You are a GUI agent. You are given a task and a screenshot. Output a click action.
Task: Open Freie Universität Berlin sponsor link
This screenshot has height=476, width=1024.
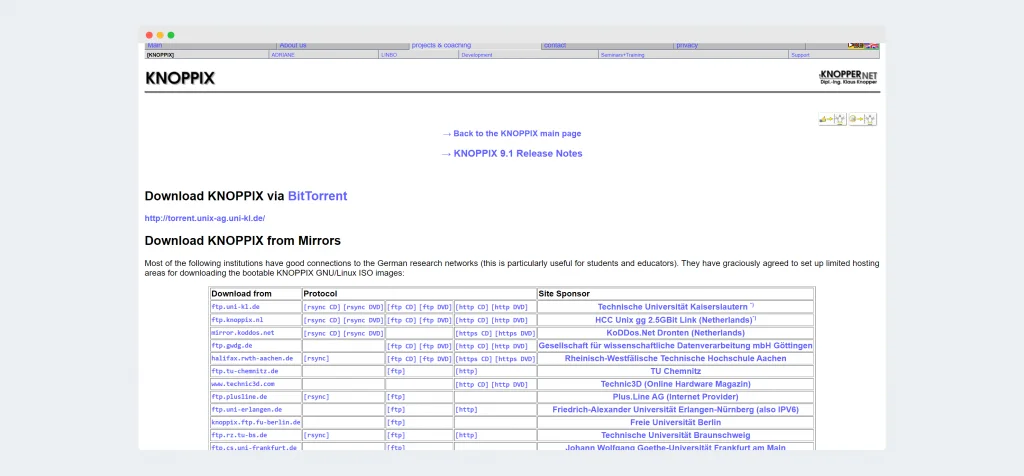675,422
